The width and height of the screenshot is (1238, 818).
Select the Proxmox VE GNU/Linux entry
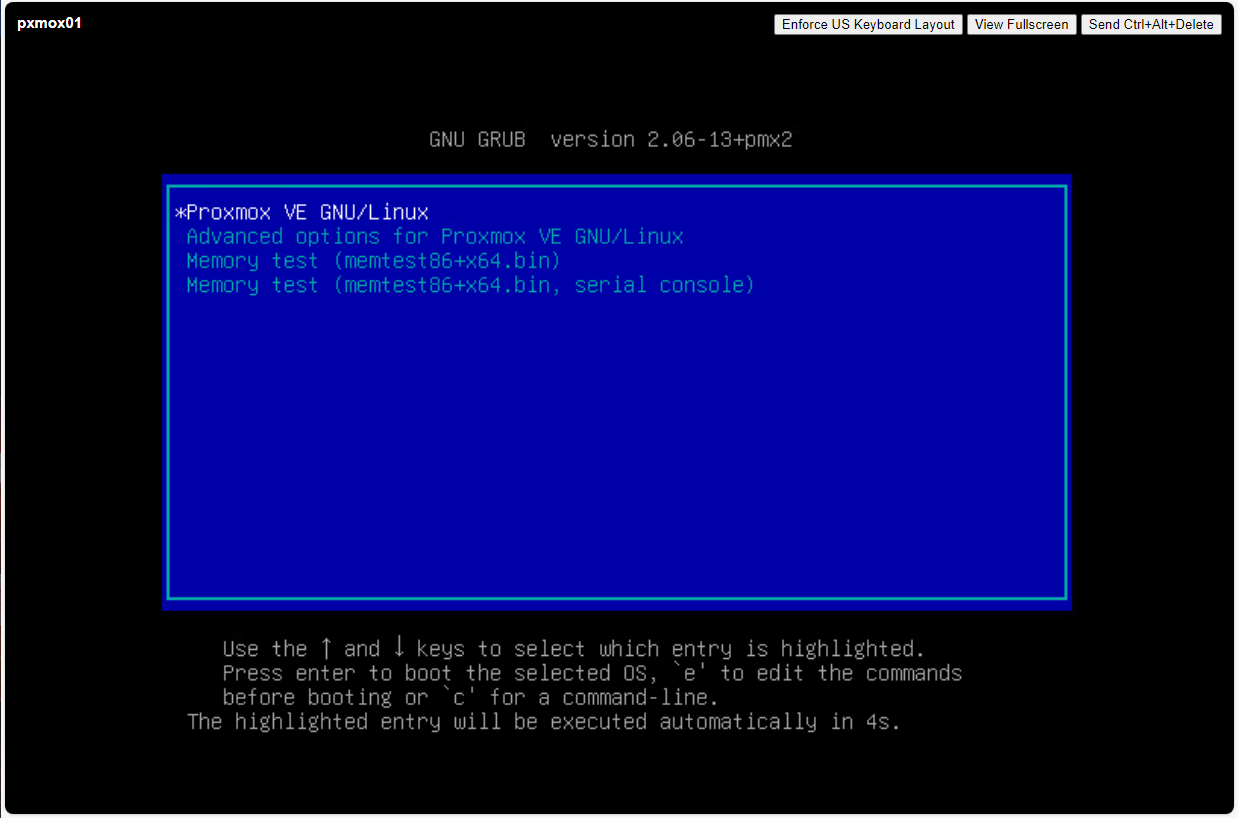tap(302, 212)
